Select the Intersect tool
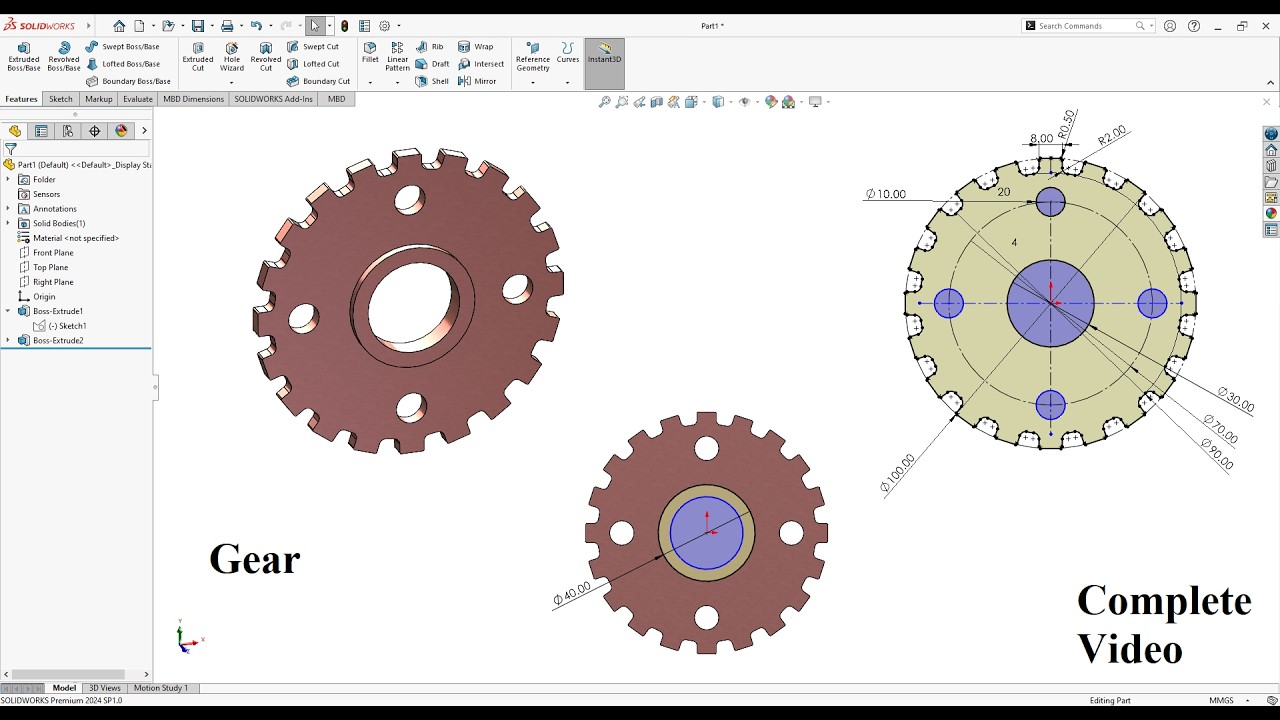This screenshot has height=720, width=1280. (481, 64)
